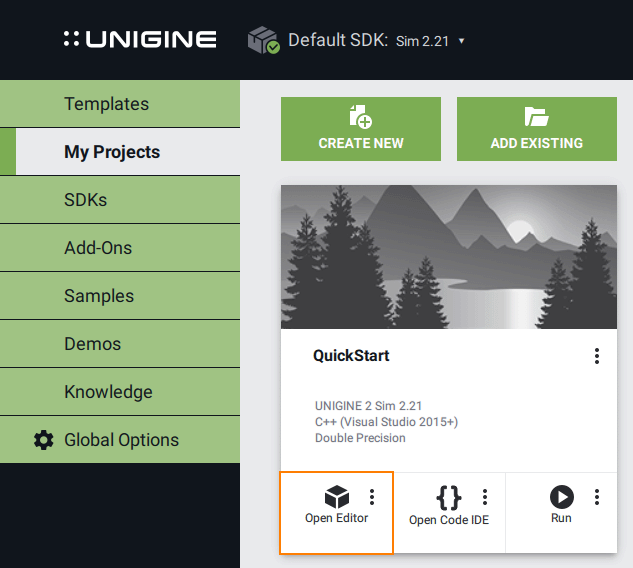The image size is (633, 568).
Task: Click the Open Code IDE button
Action: click(449, 513)
